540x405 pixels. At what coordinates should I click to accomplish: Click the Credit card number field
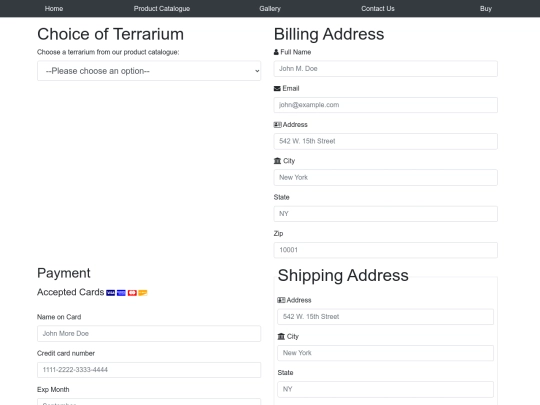[149, 370]
